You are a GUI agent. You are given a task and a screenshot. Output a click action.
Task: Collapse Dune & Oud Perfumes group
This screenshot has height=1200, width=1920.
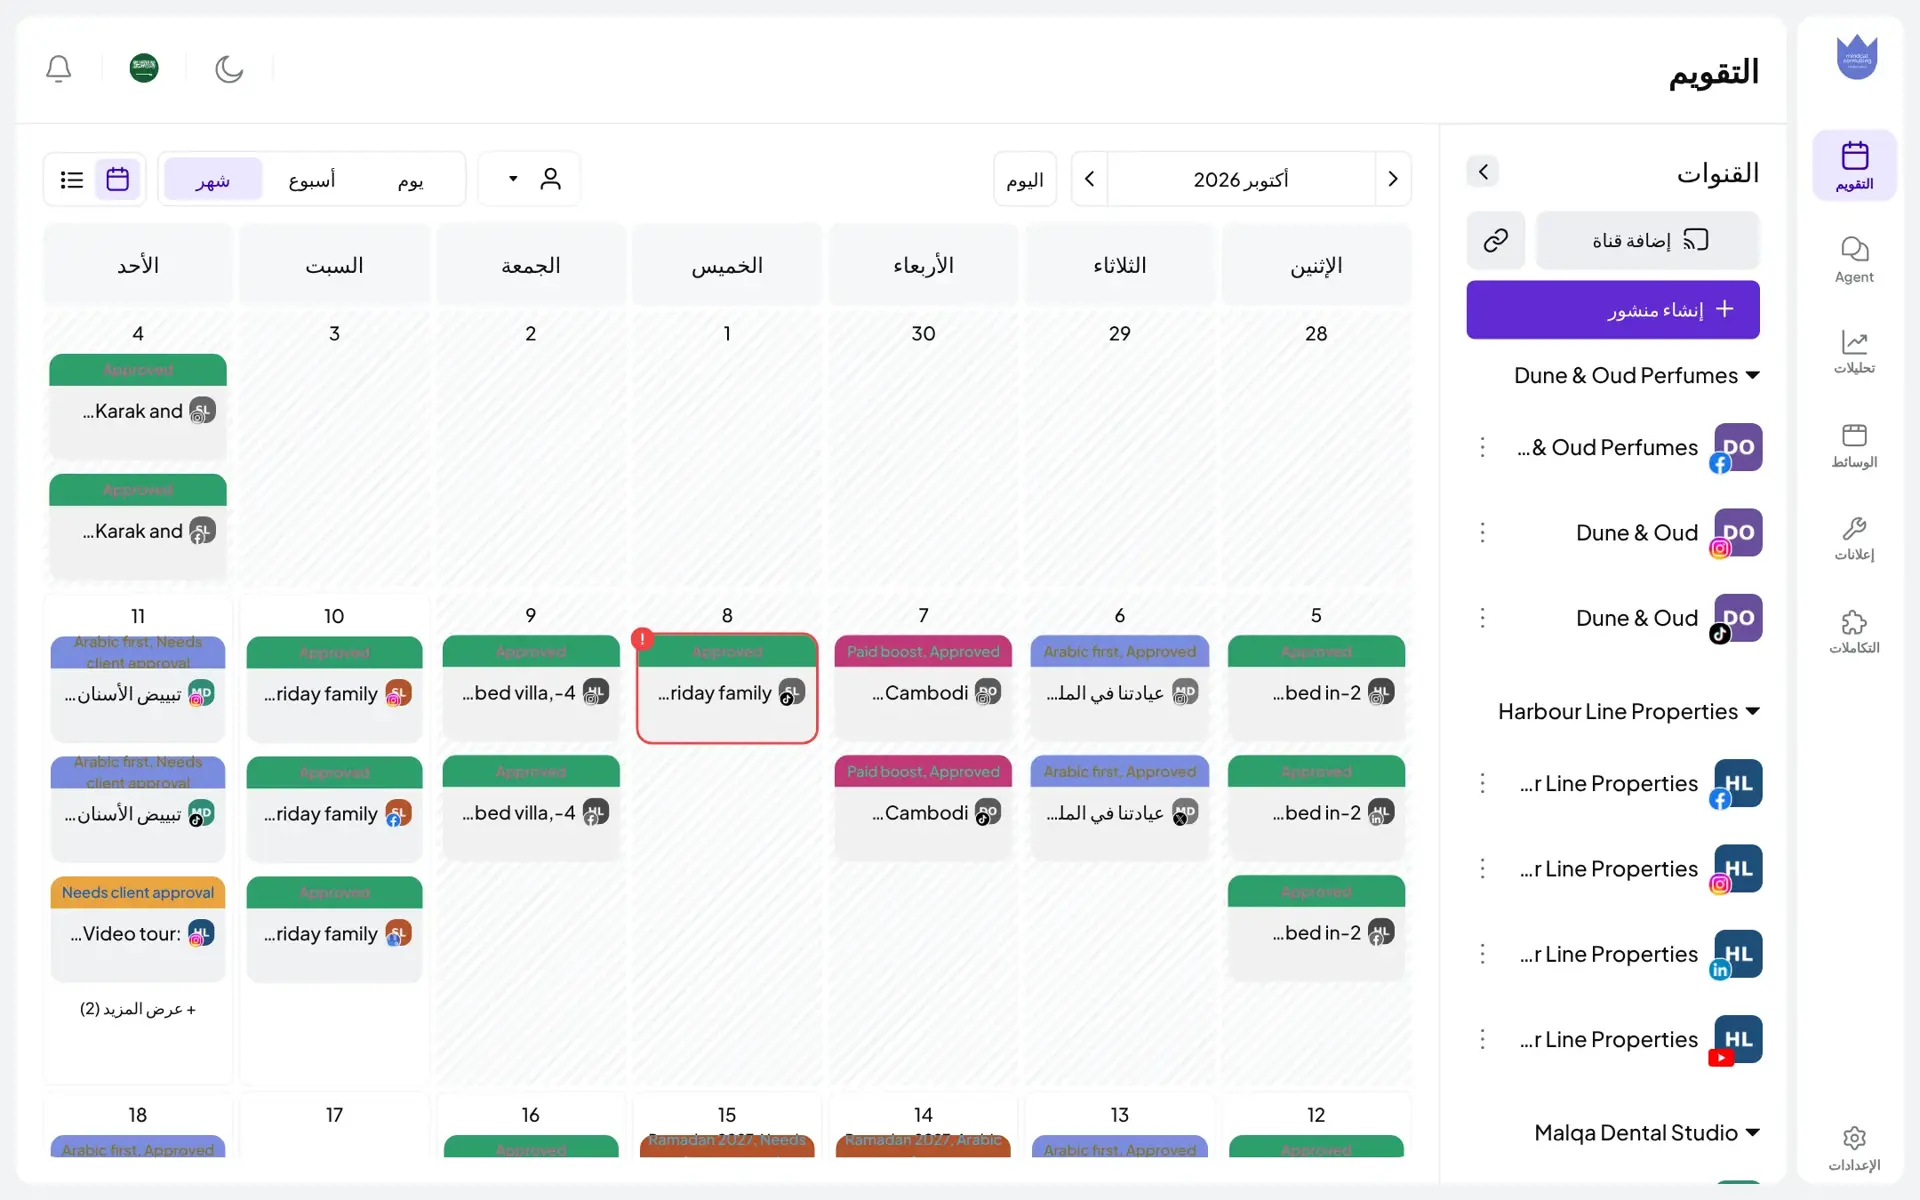tap(1637, 375)
